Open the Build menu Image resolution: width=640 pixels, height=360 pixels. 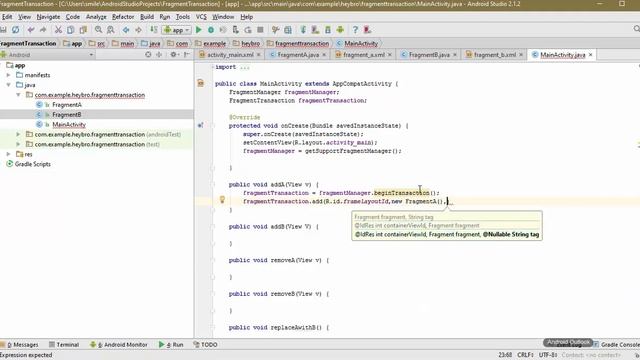[x=147, y=17]
